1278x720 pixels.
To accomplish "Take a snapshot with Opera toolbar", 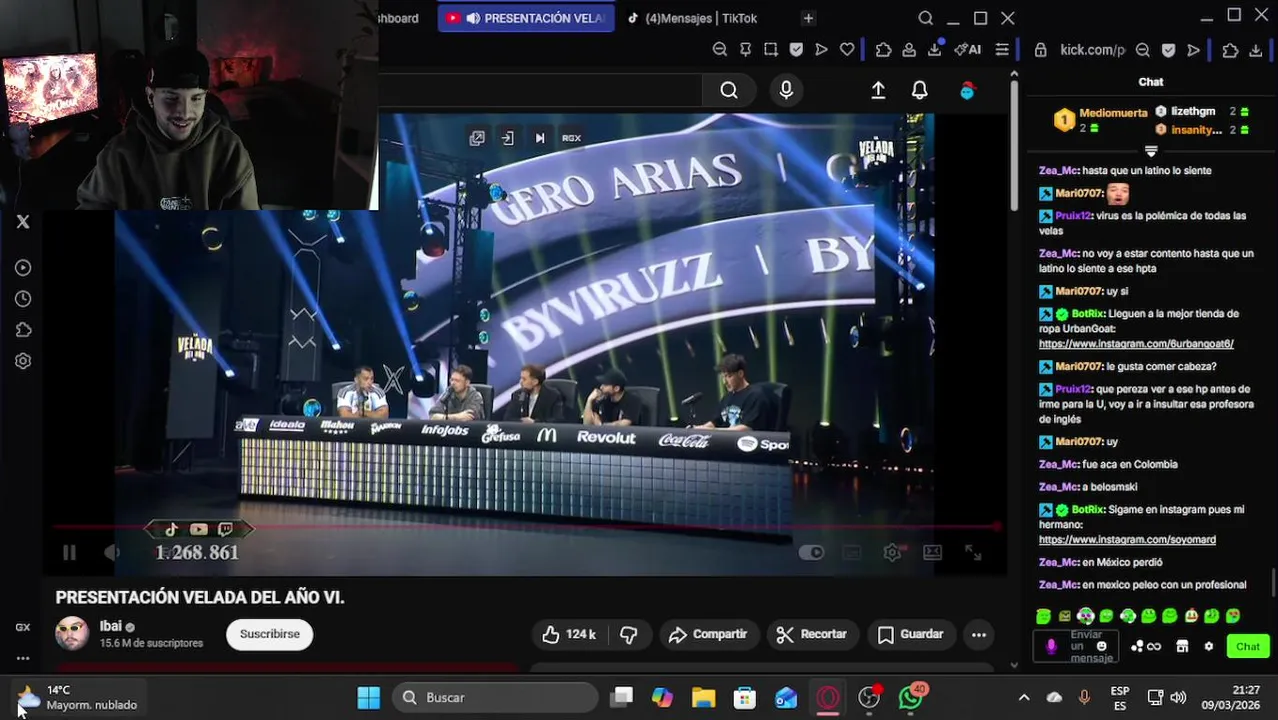I will [771, 49].
